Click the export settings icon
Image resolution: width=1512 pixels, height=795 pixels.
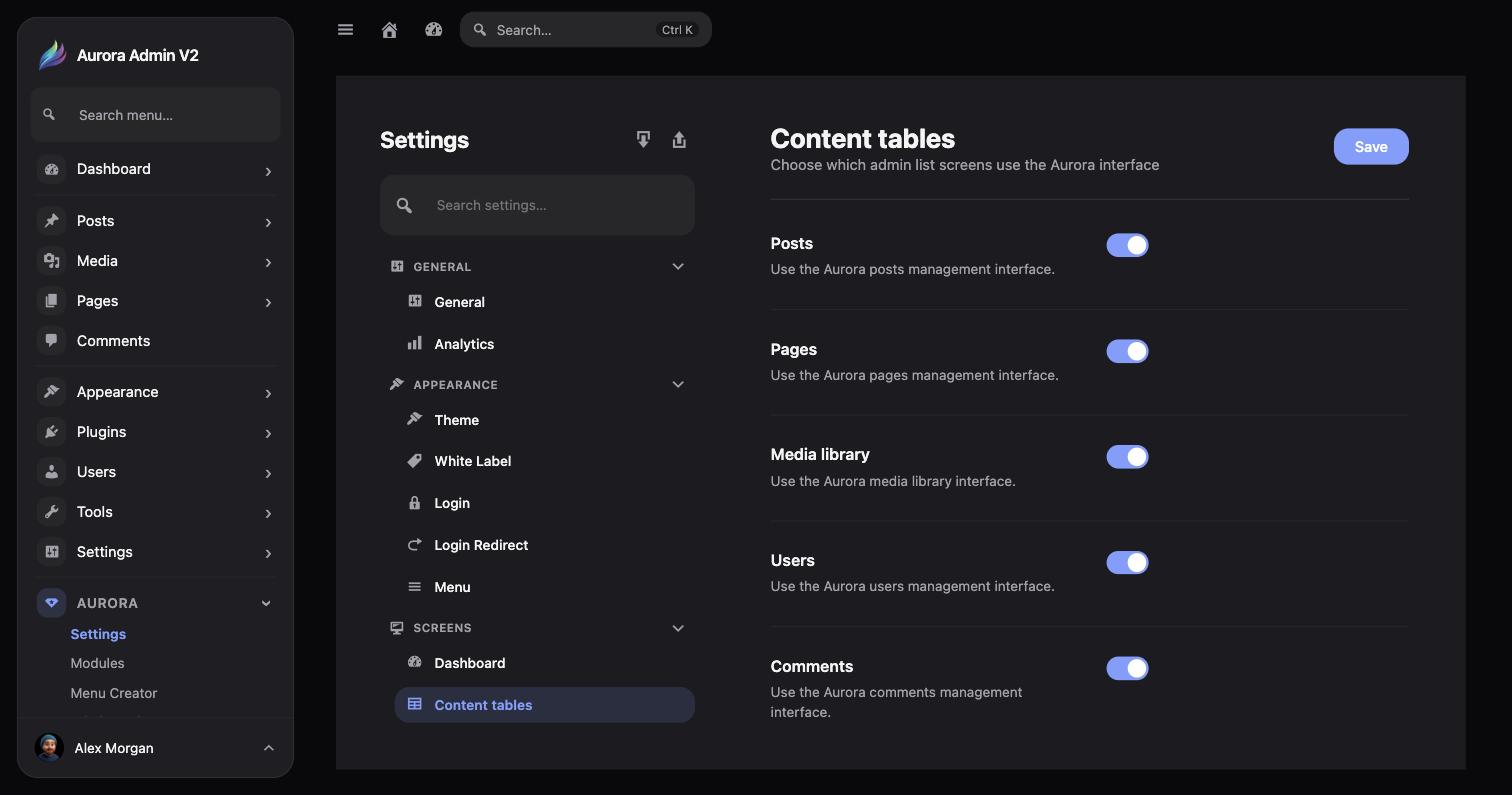coord(679,140)
